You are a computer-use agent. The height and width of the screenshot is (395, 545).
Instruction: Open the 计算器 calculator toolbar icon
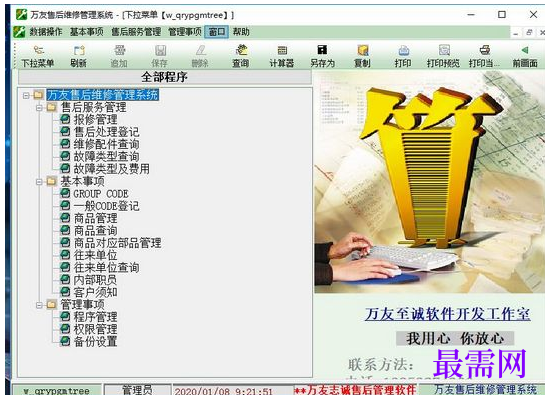[282, 56]
